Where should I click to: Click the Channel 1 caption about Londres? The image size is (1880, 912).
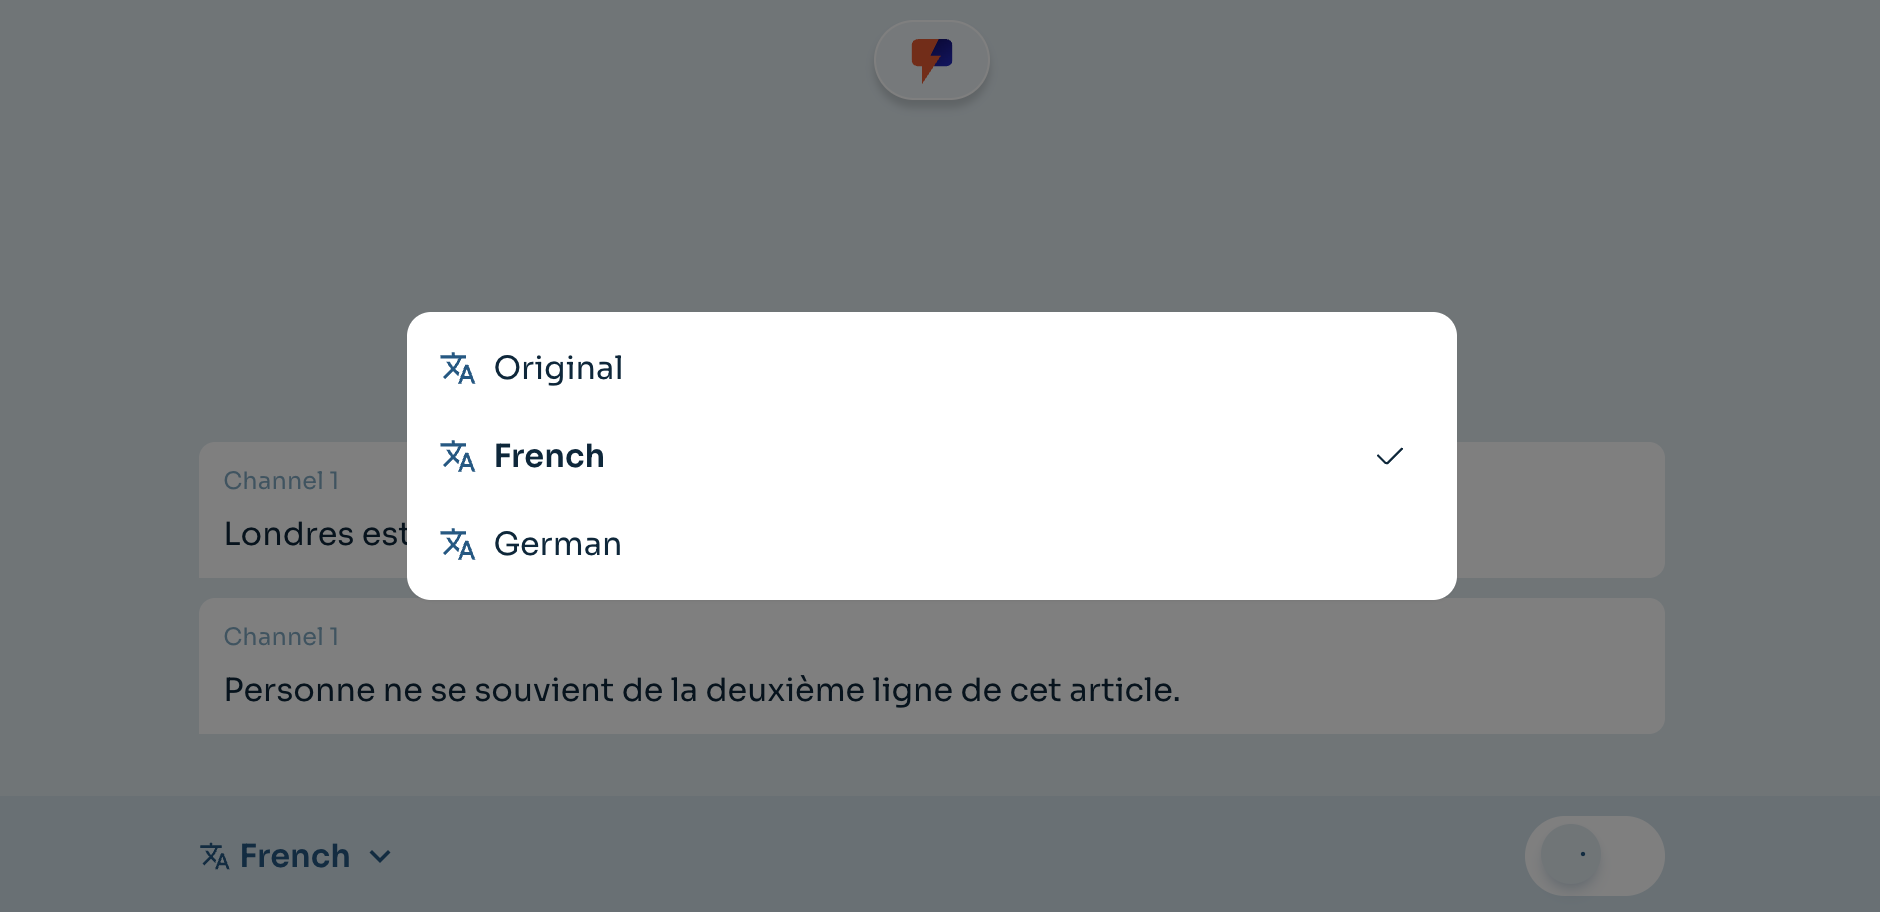point(281,481)
